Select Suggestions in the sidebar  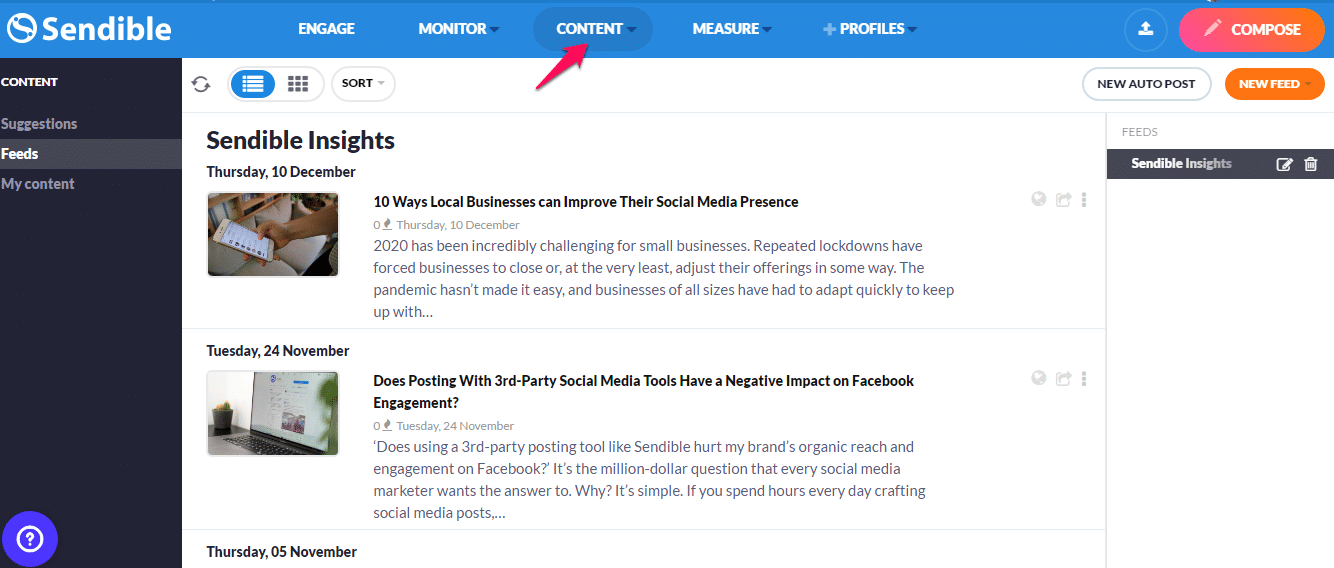[39, 124]
